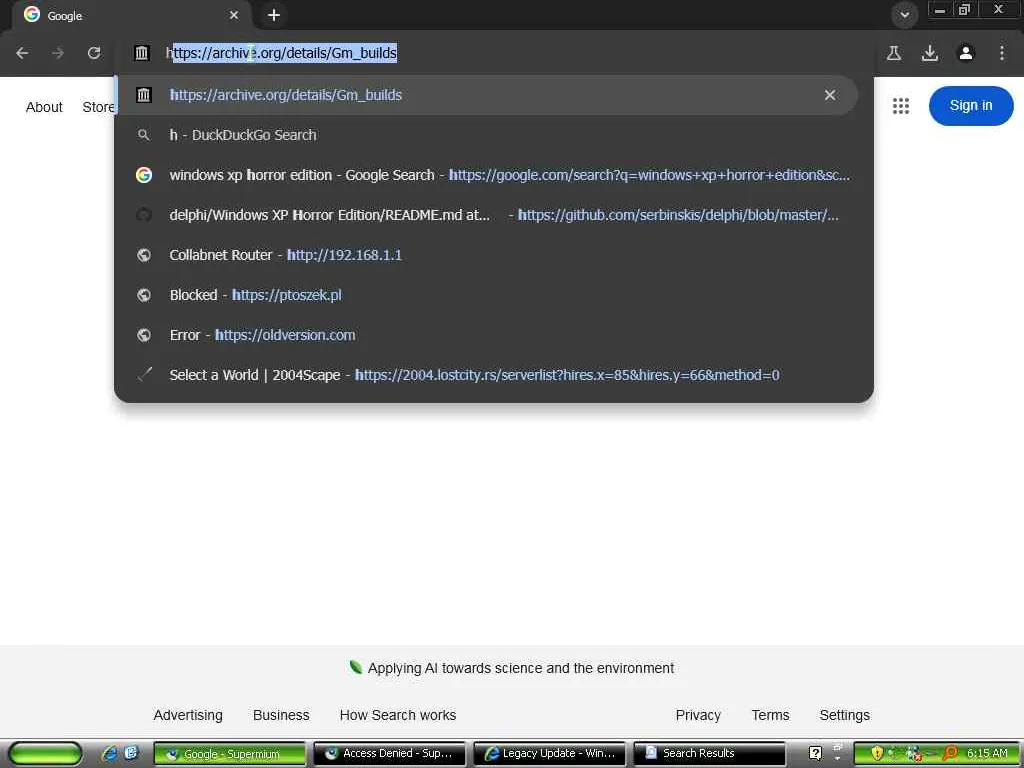Click the Sign in button
Screen dimensions: 1024x768
(971, 106)
